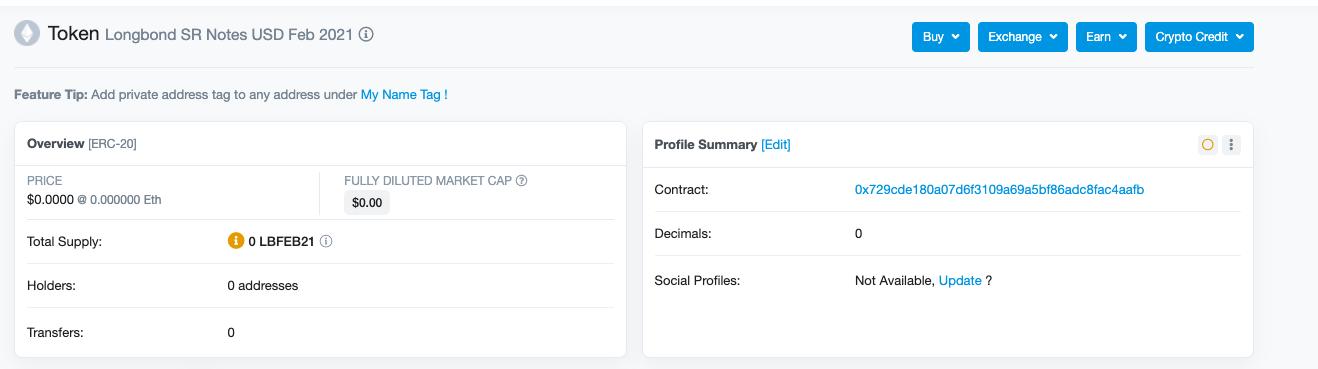Click the orange Total Supply warning icon
Image resolution: width=1318 pixels, height=369 pixels.
pyautogui.click(x=236, y=241)
